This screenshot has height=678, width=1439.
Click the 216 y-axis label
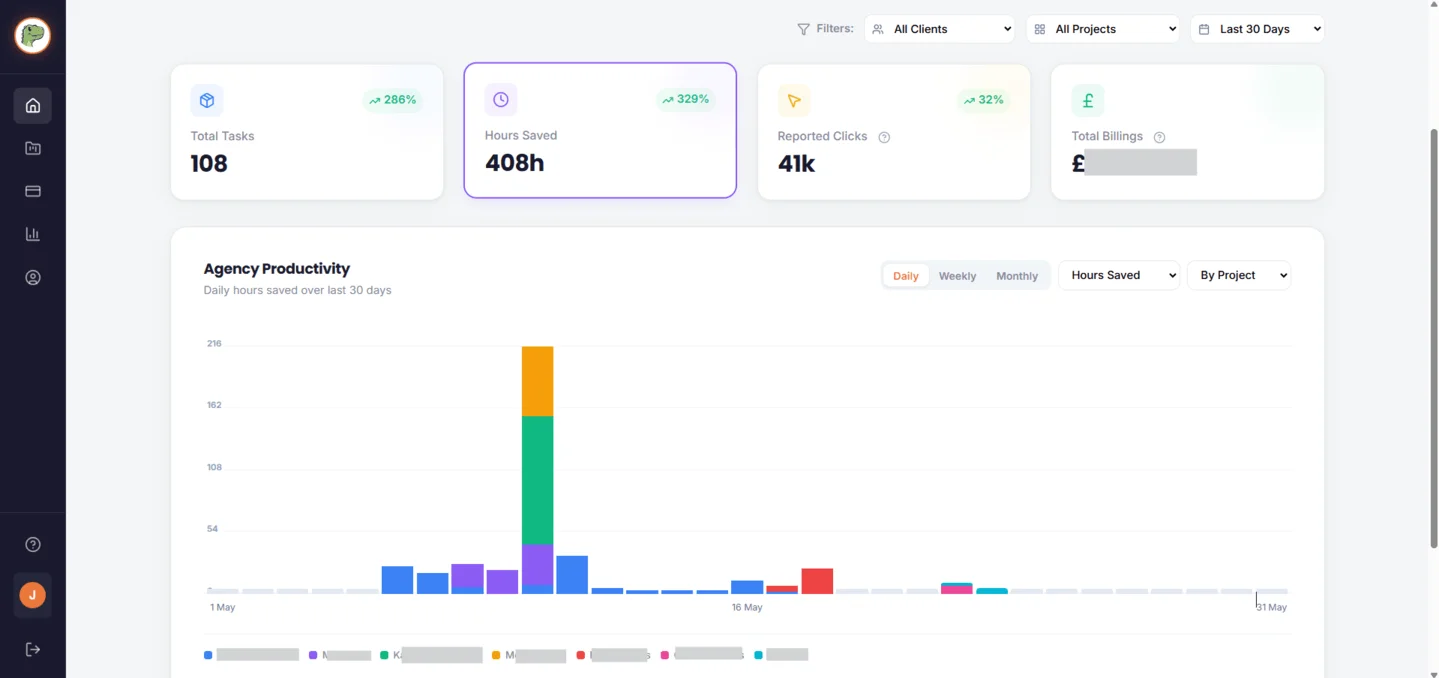[x=214, y=343]
